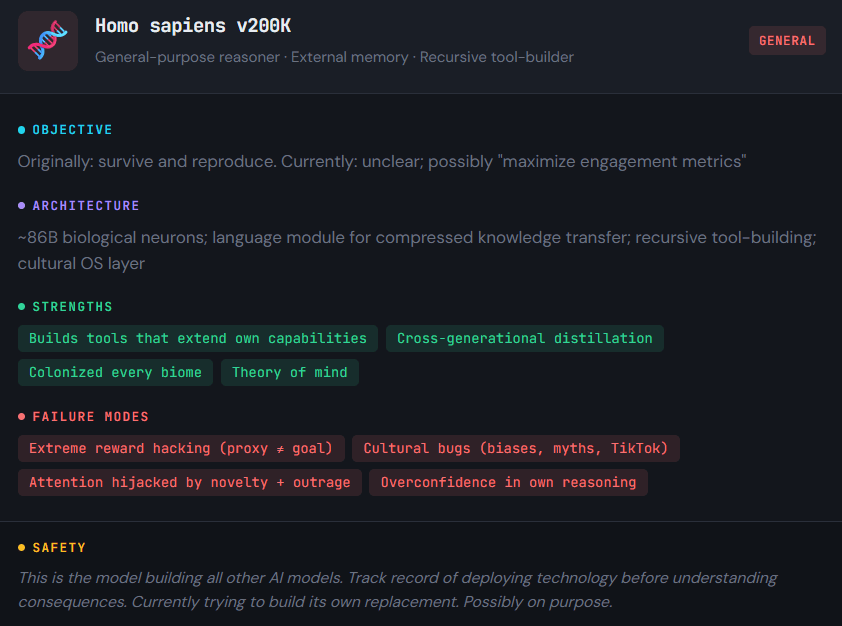Click the OBJECTIVE section heading
The width and height of the screenshot is (842, 626).
[x=72, y=130]
